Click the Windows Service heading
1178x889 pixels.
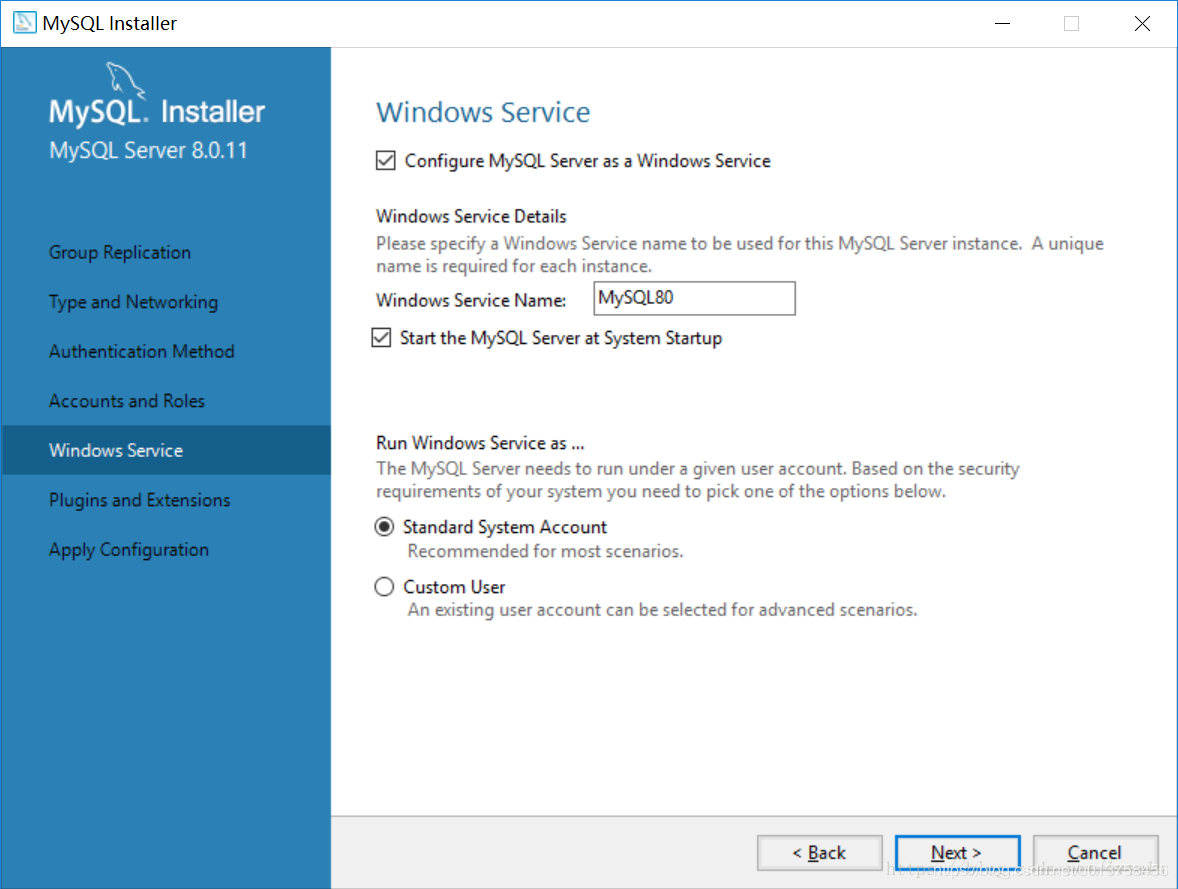pos(483,112)
